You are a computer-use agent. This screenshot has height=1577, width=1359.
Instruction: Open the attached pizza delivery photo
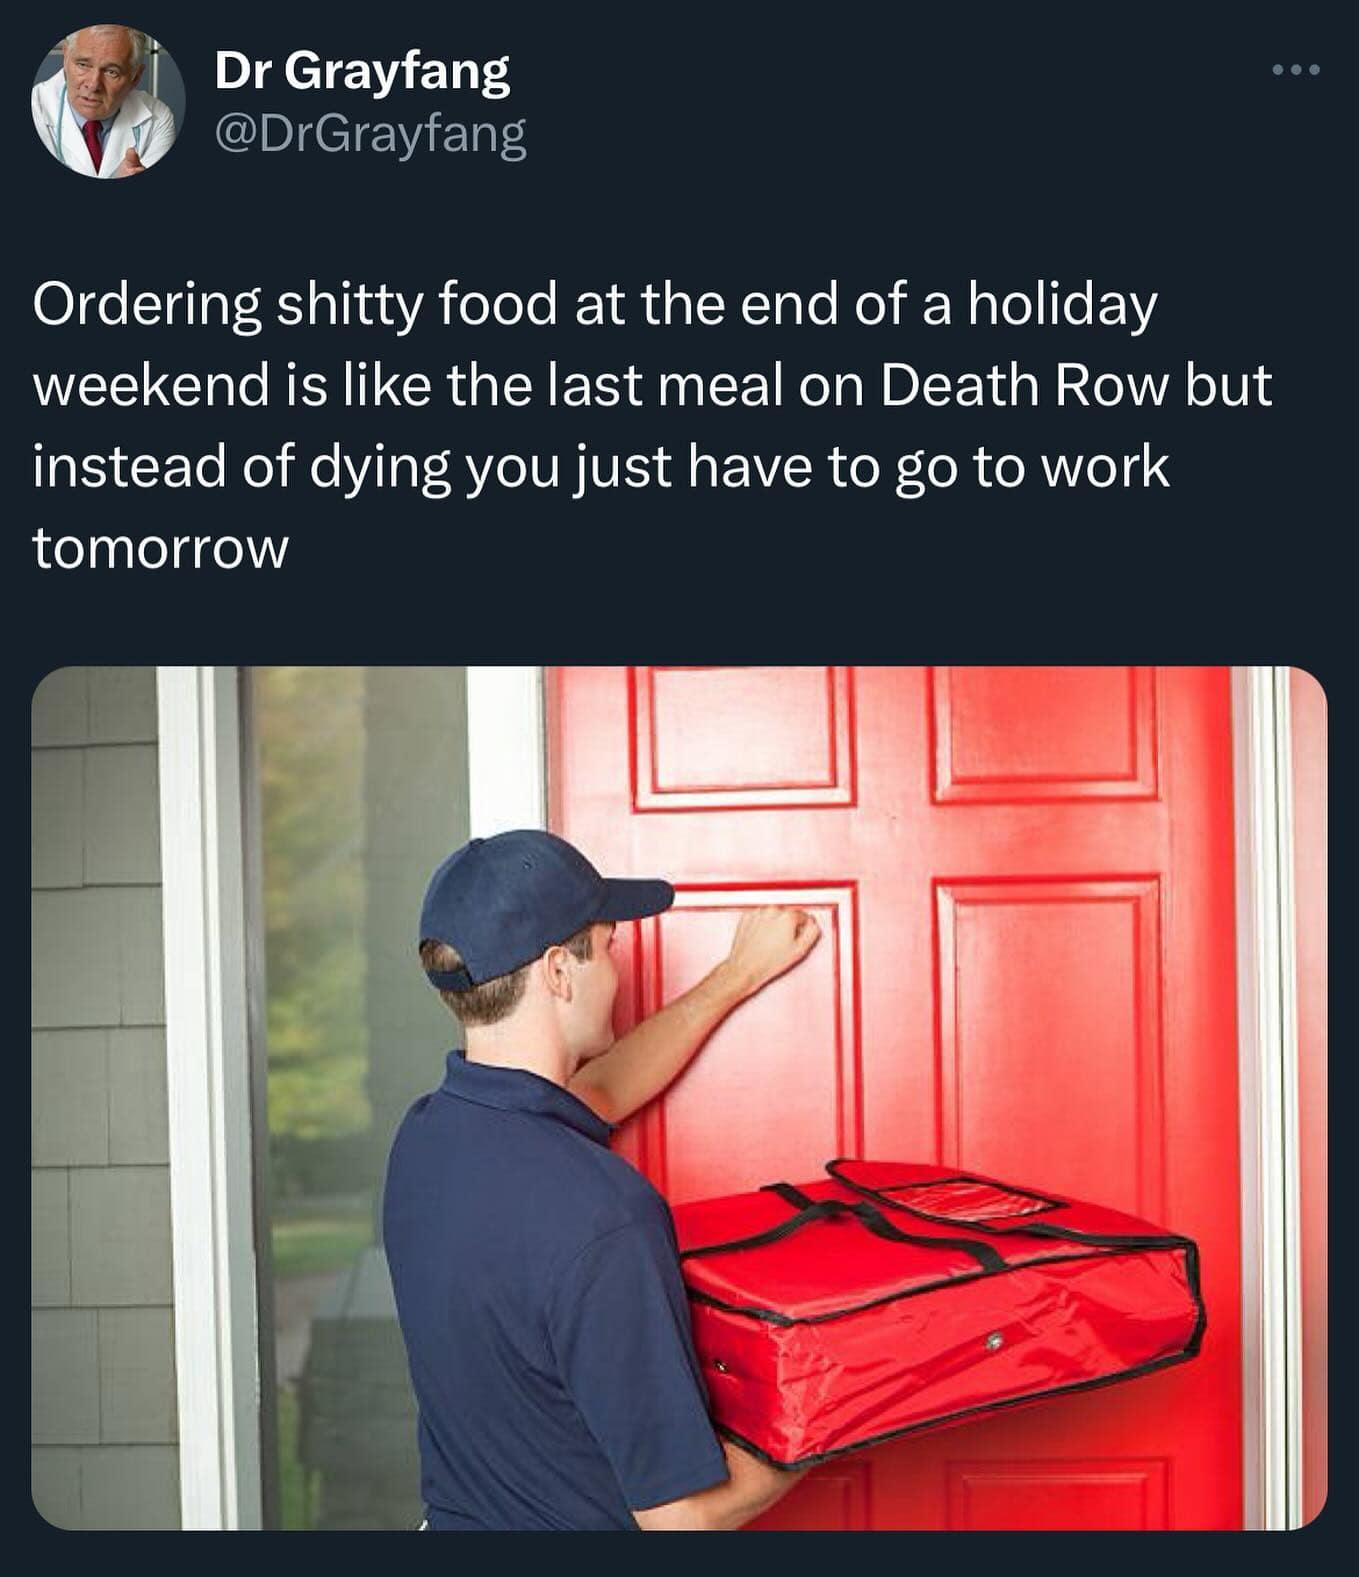pos(679,1097)
